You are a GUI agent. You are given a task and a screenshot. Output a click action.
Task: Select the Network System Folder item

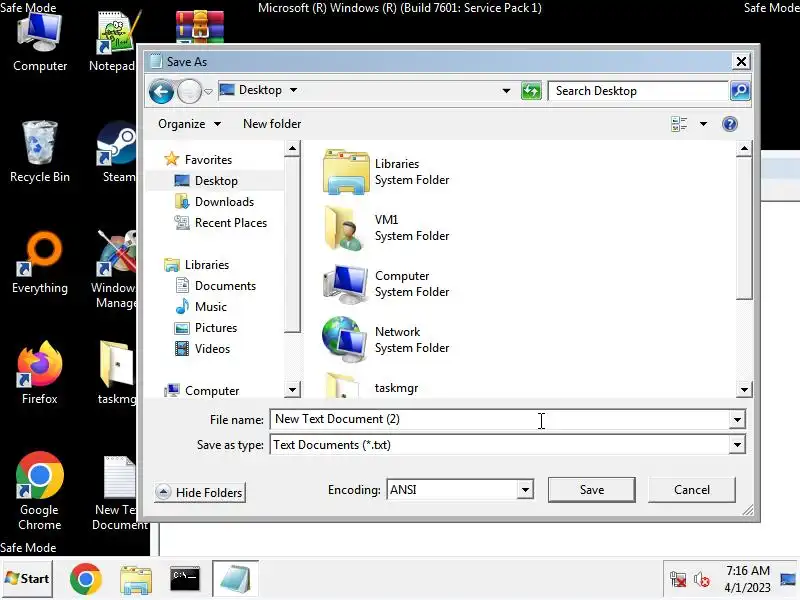(386, 340)
